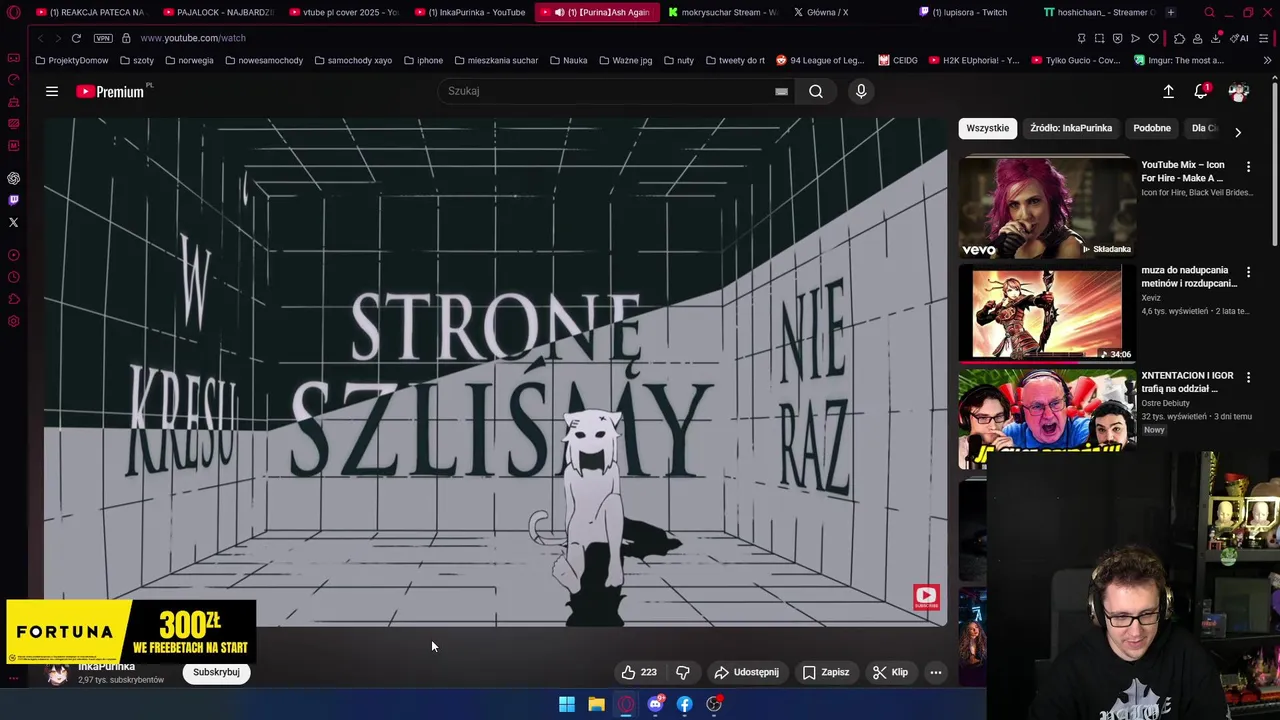Open Facebook app from the taskbar
Screen dimensions: 1280x720
(x=684, y=704)
